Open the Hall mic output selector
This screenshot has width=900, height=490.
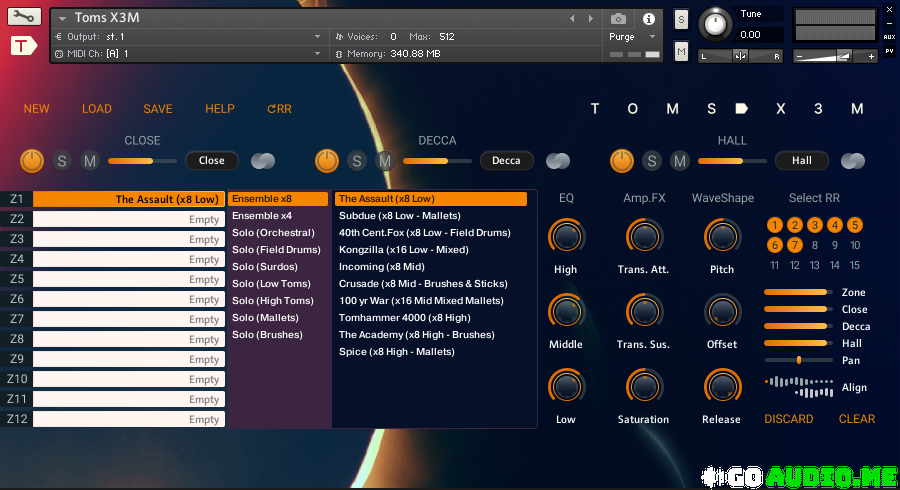[802, 161]
